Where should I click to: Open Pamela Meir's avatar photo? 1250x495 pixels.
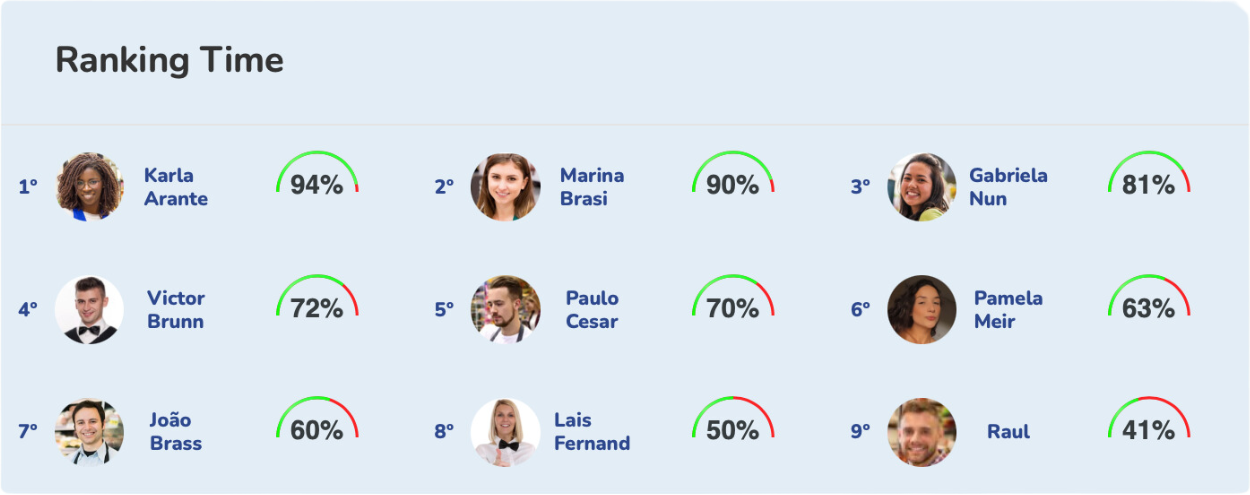click(x=921, y=310)
